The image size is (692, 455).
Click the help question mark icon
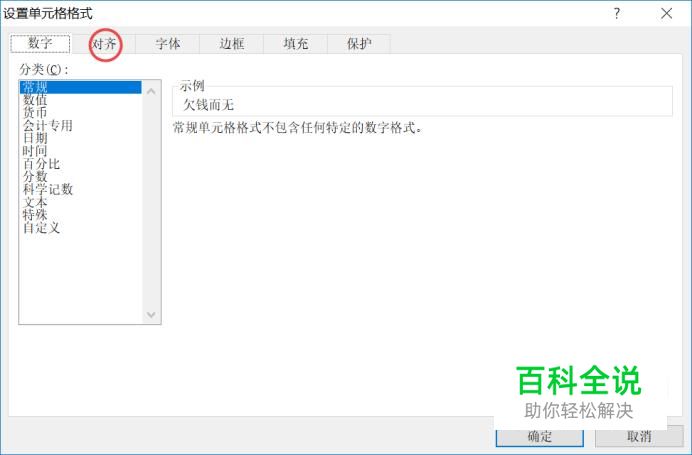[617, 13]
